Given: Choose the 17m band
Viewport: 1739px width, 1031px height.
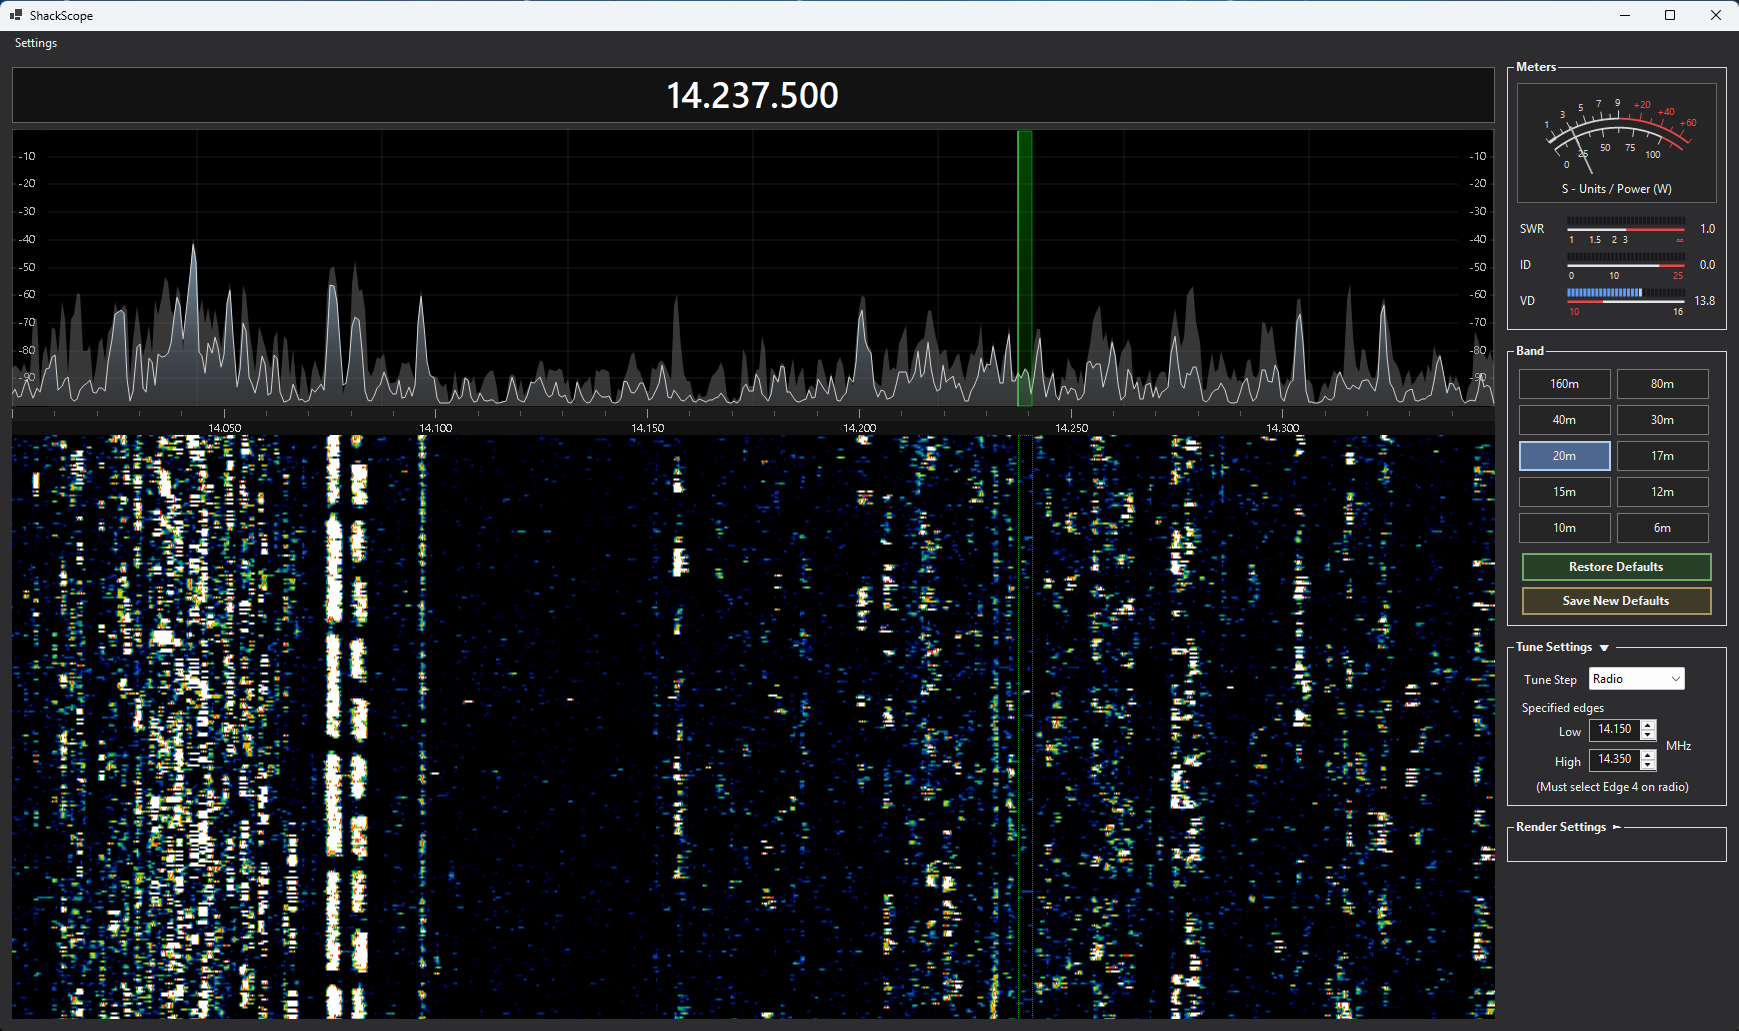Looking at the screenshot, I should point(1662,456).
